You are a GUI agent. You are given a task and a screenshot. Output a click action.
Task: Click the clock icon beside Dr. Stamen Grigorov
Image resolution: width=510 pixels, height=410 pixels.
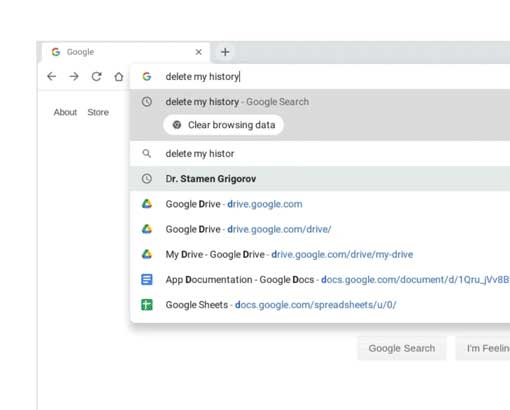click(x=147, y=179)
